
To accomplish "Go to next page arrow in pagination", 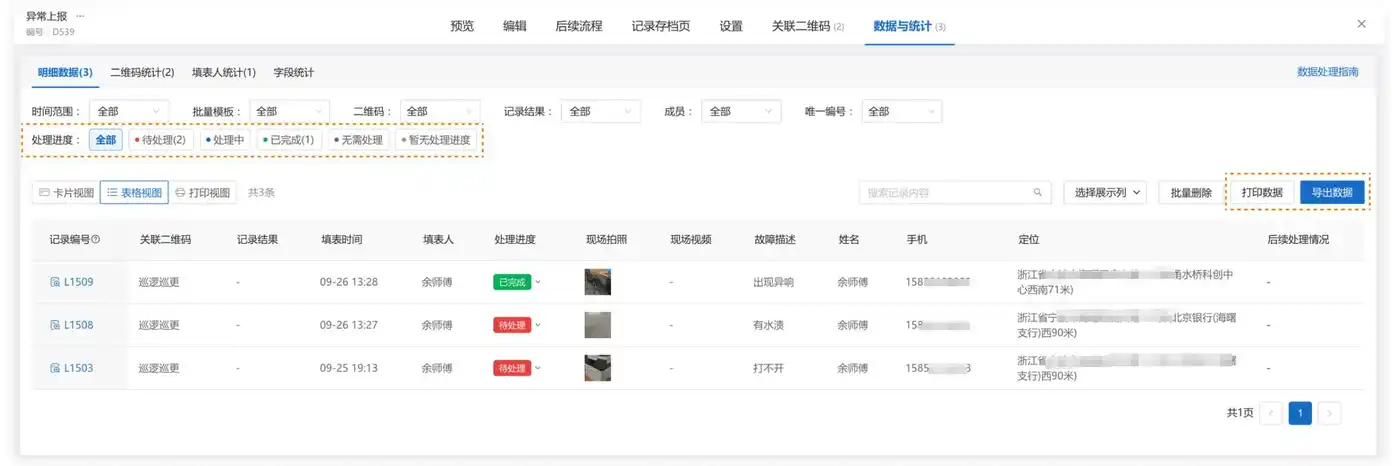I will 1329,413.
